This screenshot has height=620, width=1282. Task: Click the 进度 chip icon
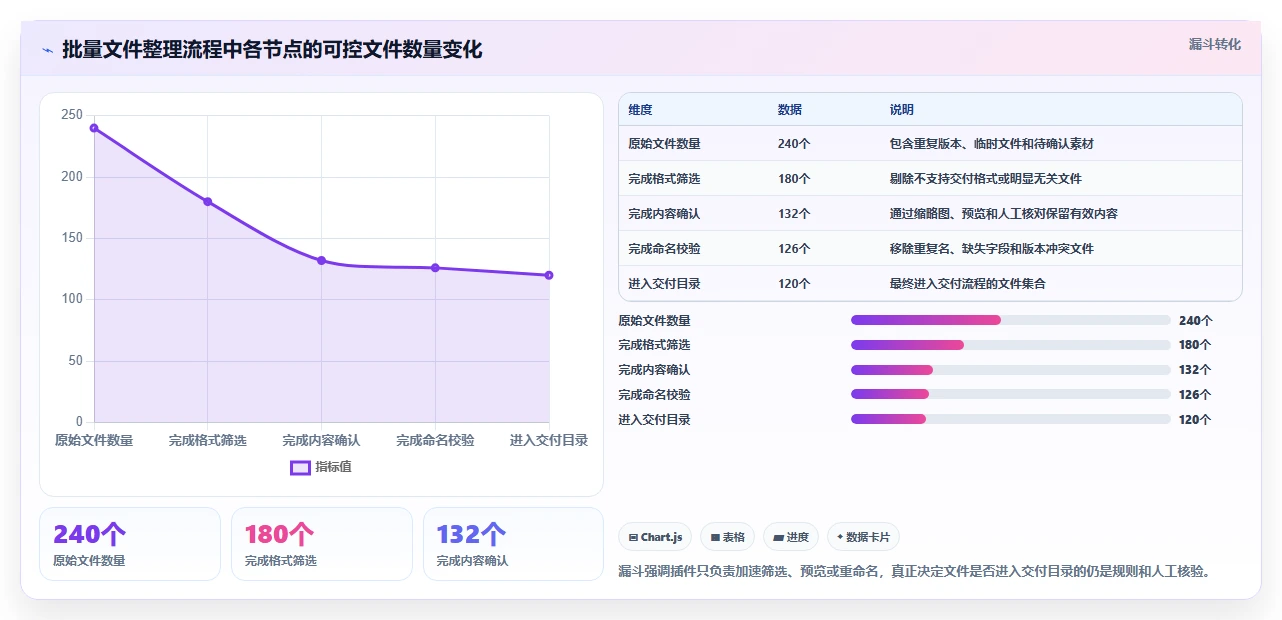tap(779, 537)
